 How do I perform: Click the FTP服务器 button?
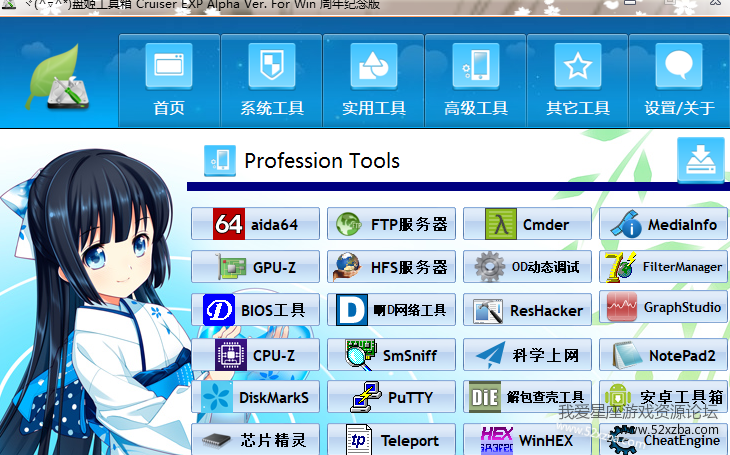(391, 225)
